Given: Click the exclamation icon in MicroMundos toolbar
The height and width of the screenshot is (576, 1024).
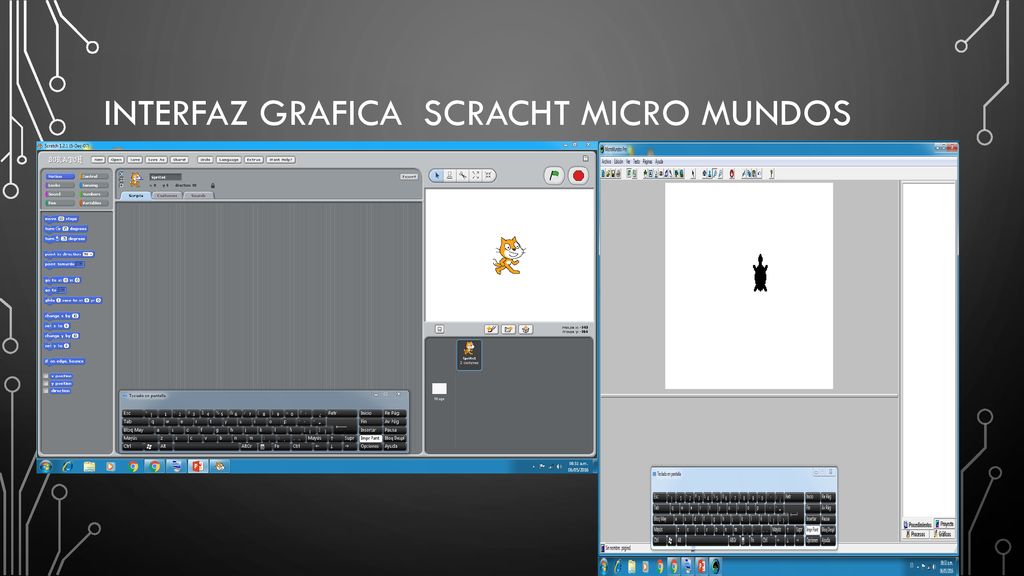Looking at the screenshot, I should pos(771,174).
